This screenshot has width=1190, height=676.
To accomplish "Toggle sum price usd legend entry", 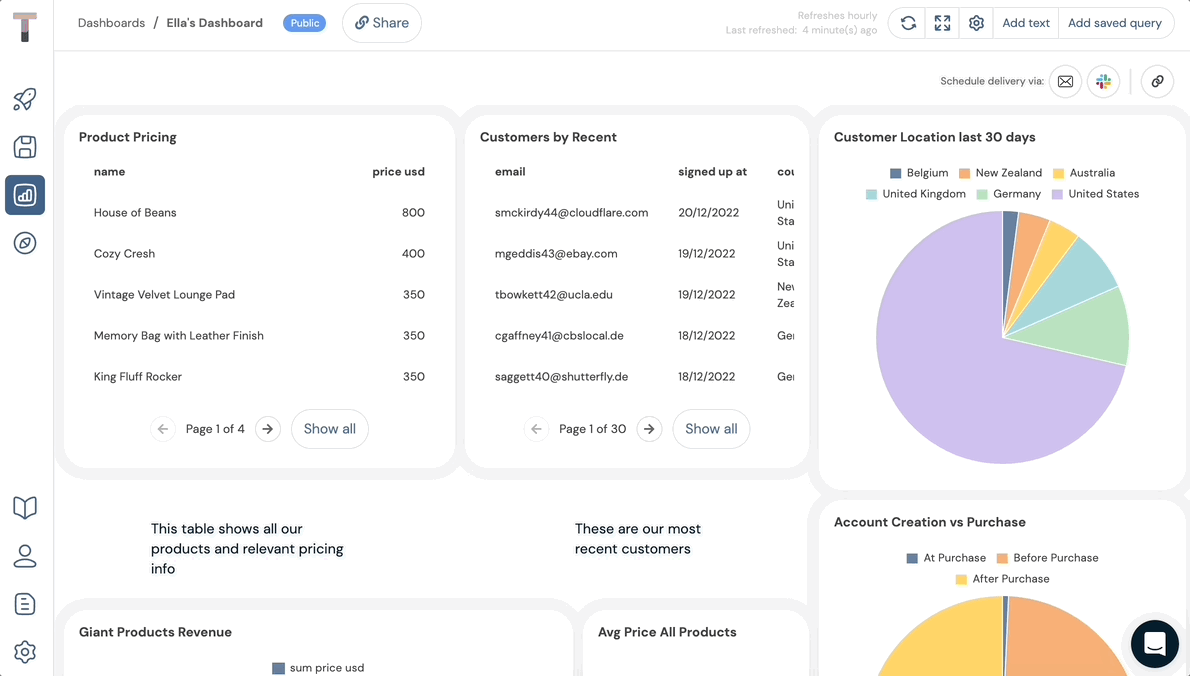I will click(x=318, y=668).
